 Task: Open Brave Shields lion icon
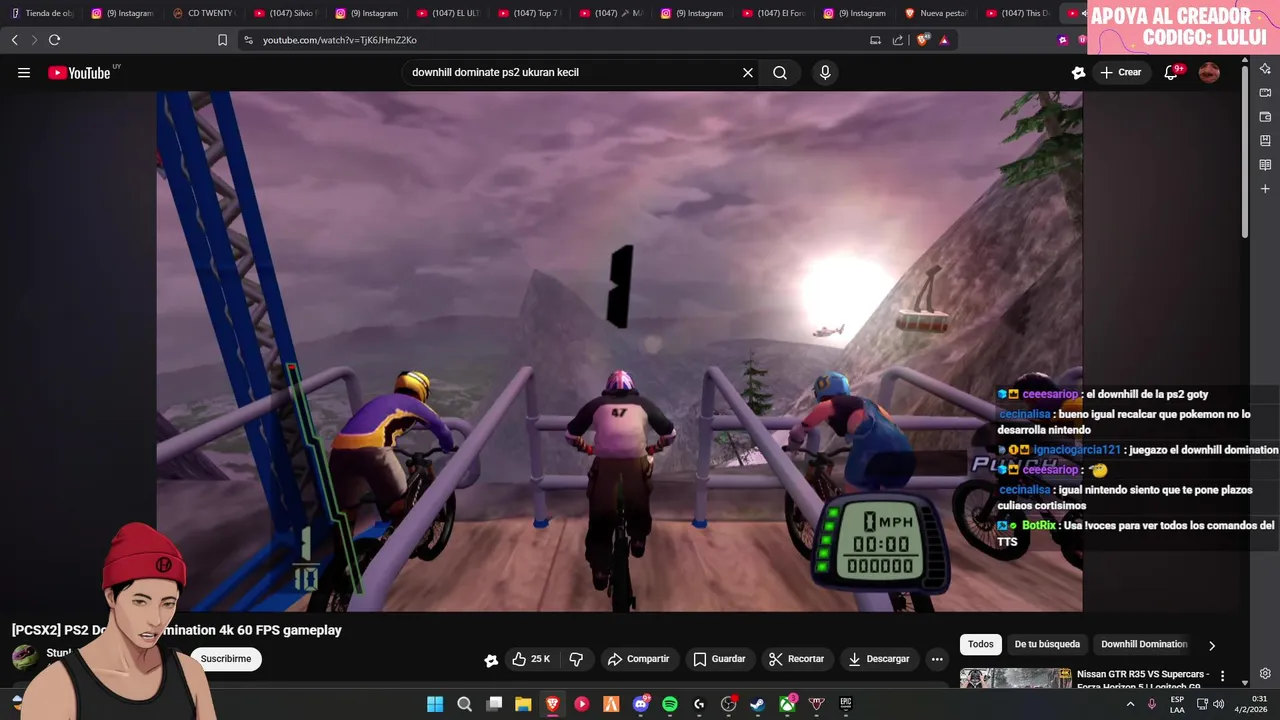(x=923, y=40)
